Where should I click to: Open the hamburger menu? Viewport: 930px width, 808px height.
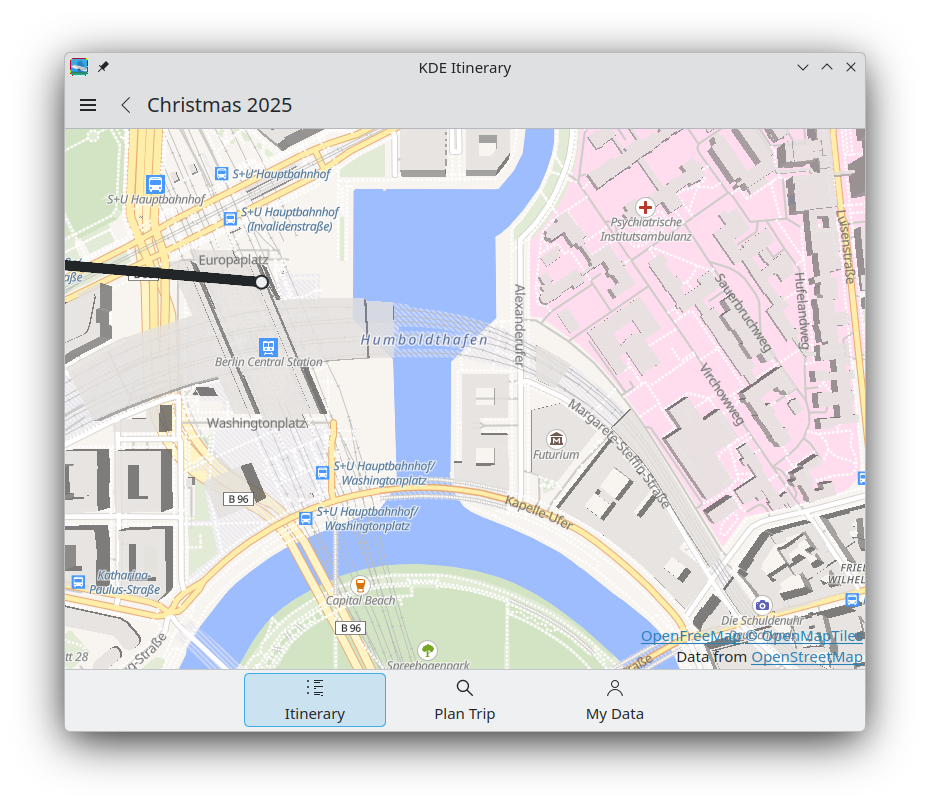tap(88, 105)
